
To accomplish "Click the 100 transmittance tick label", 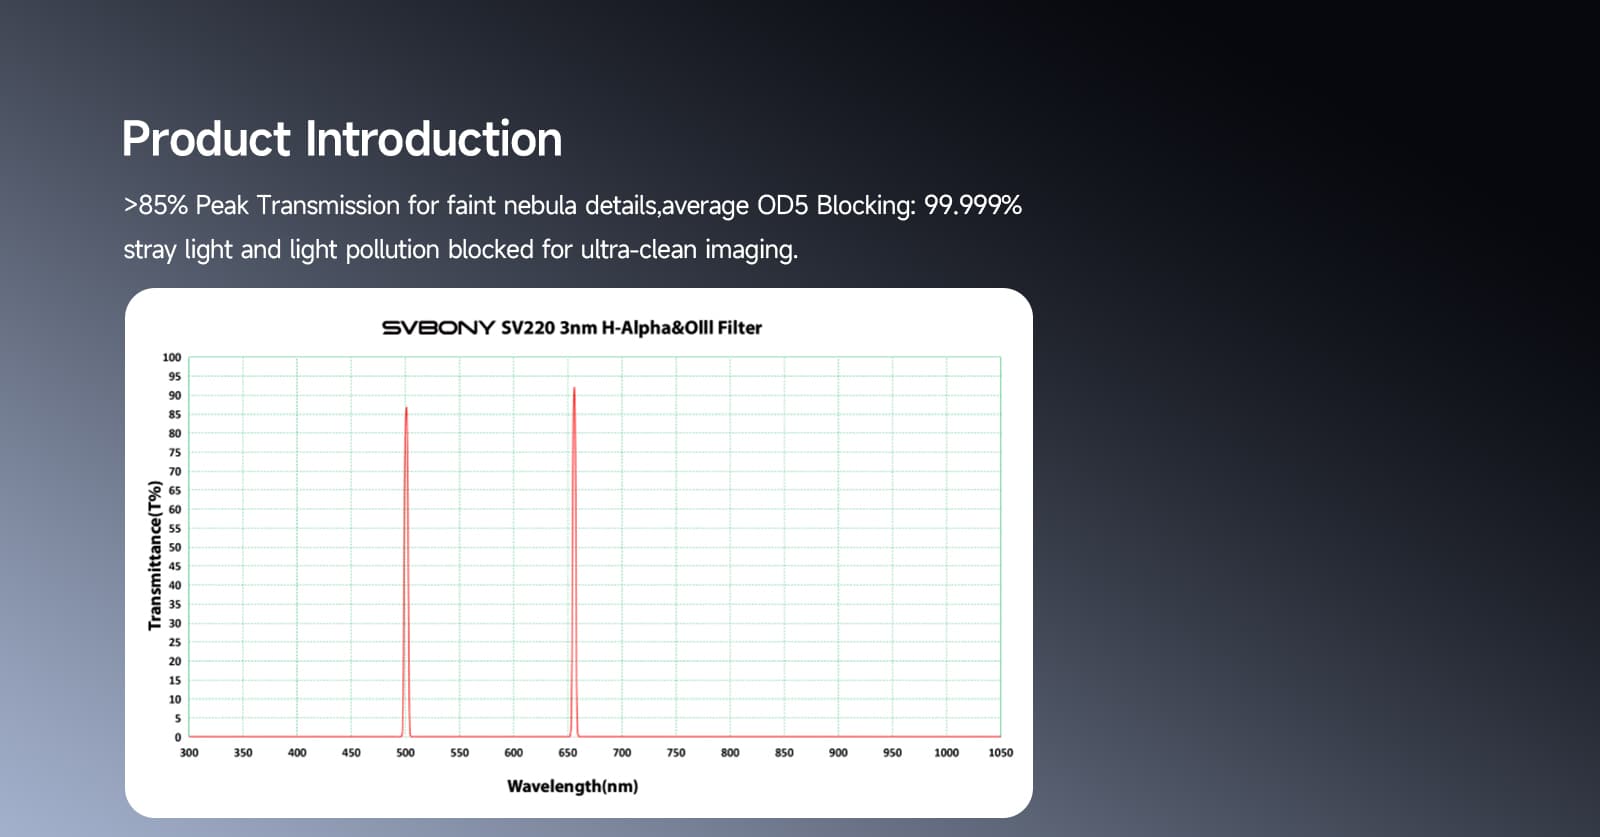I will tap(172, 358).
